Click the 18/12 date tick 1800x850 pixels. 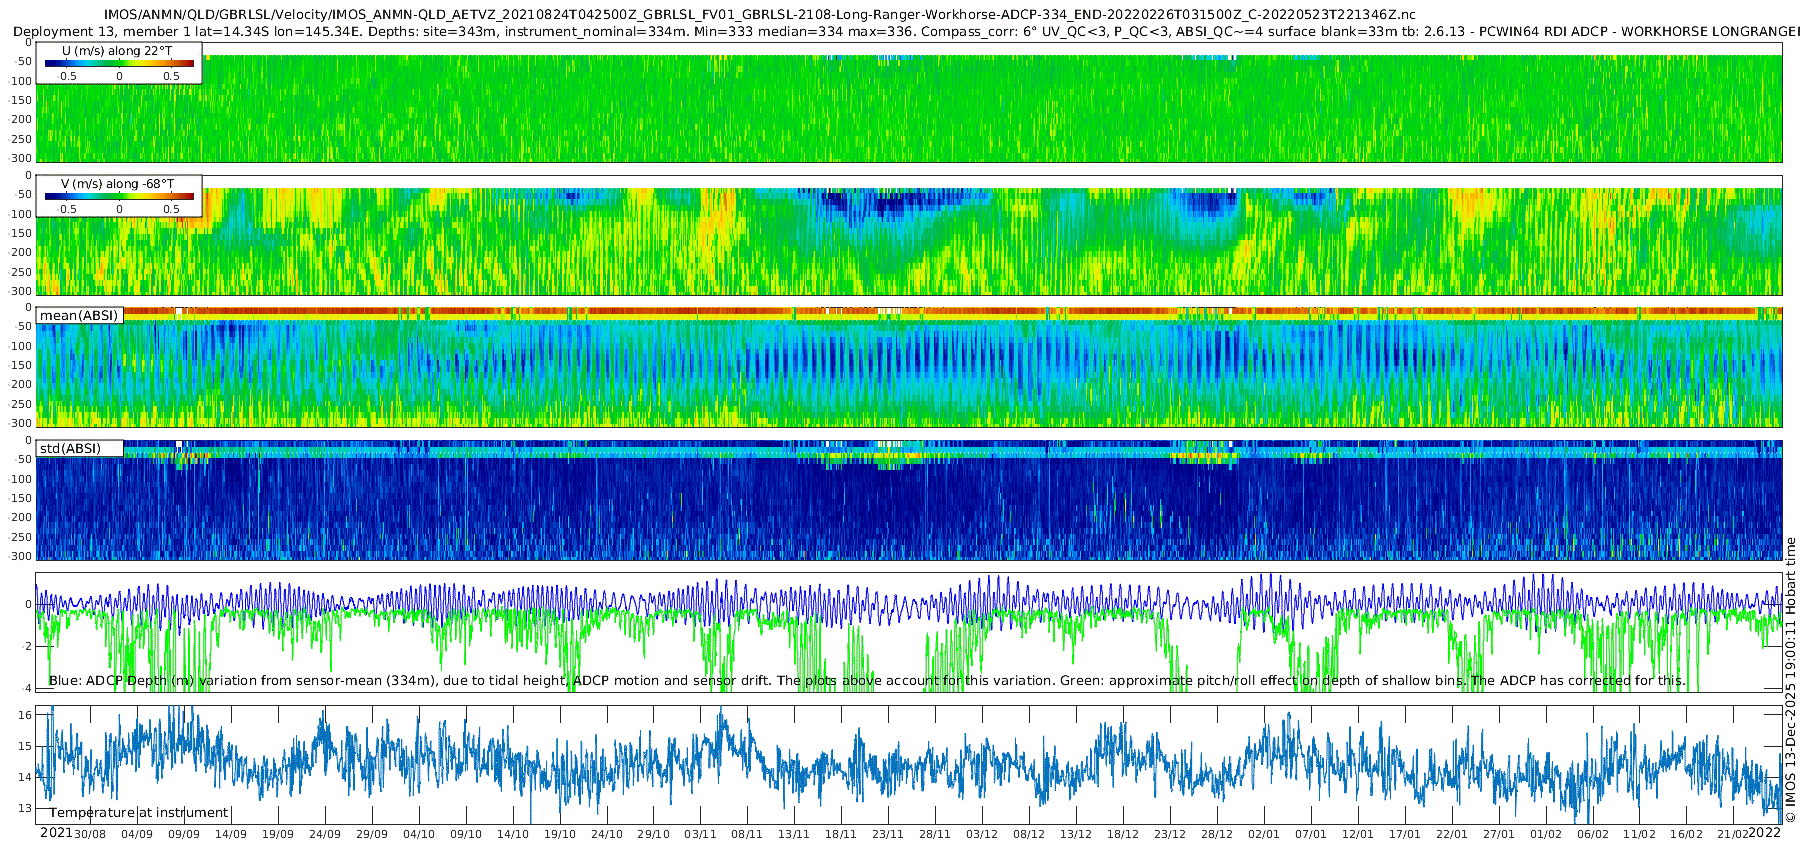pos(1123,834)
